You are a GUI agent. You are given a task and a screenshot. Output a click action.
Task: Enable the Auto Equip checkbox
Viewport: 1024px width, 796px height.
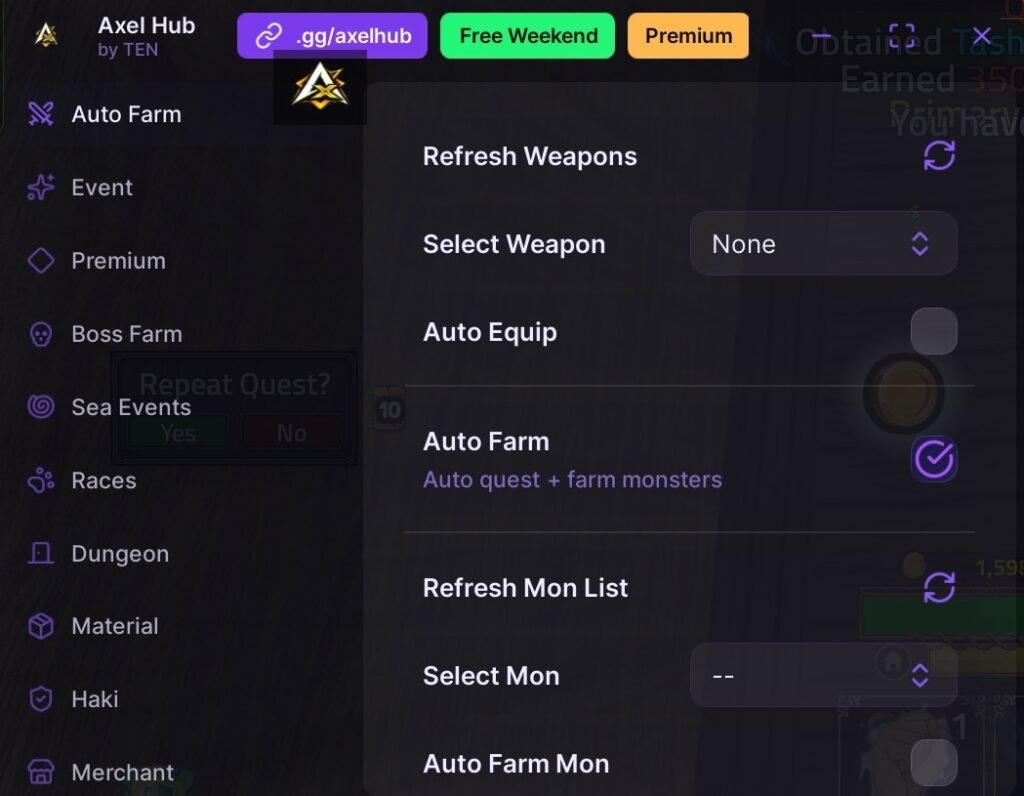933,332
